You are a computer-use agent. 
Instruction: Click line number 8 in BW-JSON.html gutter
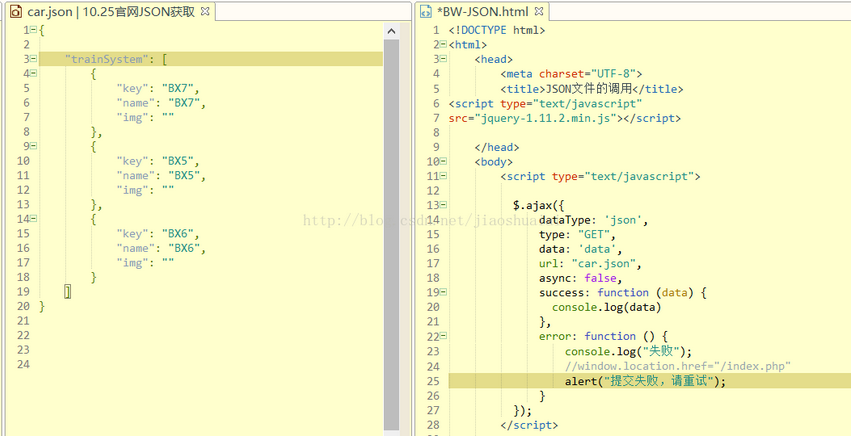436,132
